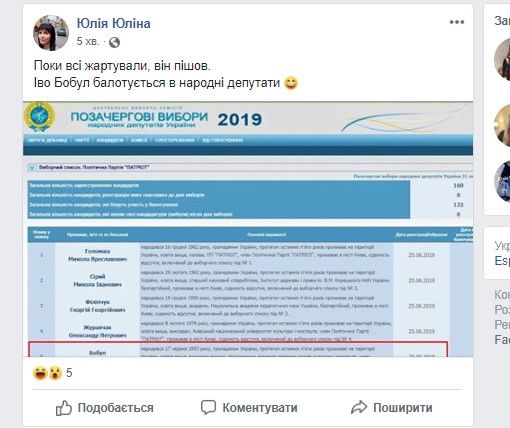Open the first contact avatar in the right sidebar
Image resolution: width=510 pixels, height=428 pixels.
pyautogui.click(x=502, y=60)
